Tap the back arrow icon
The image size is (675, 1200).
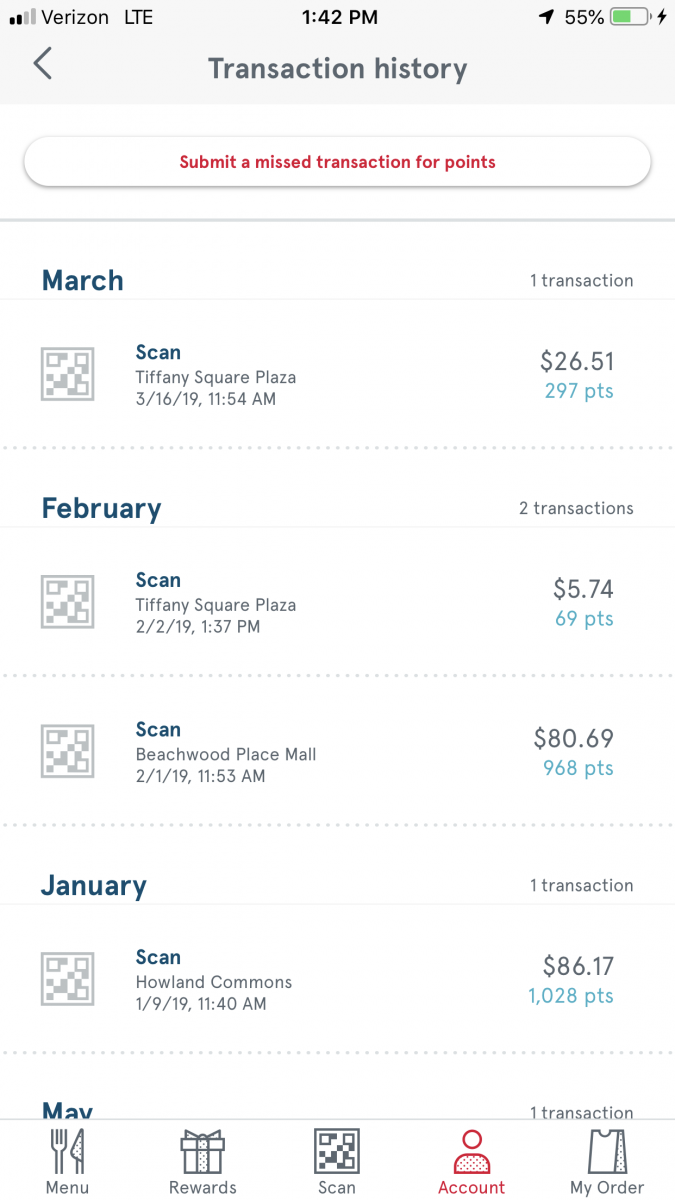(42, 64)
